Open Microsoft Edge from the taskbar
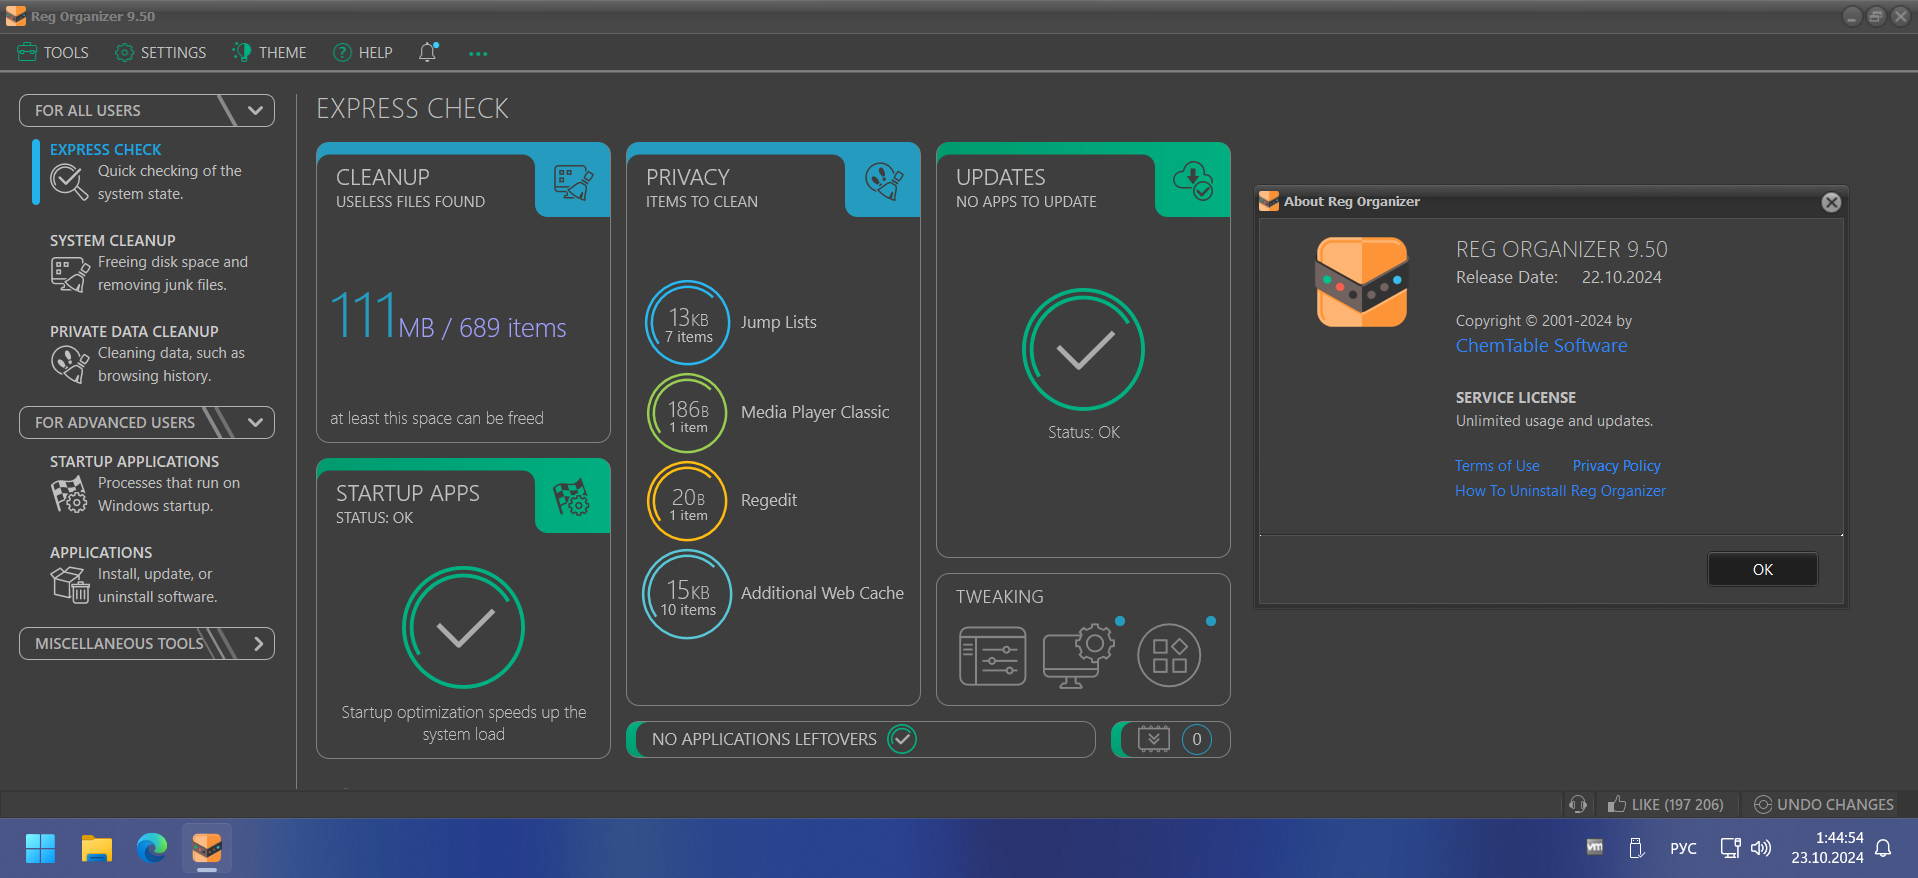The height and width of the screenshot is (878, 1918). click(152, 849)
